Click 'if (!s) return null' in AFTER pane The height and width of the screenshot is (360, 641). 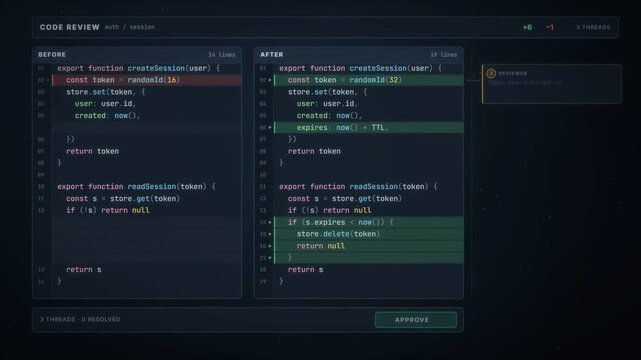click(330, 210)
